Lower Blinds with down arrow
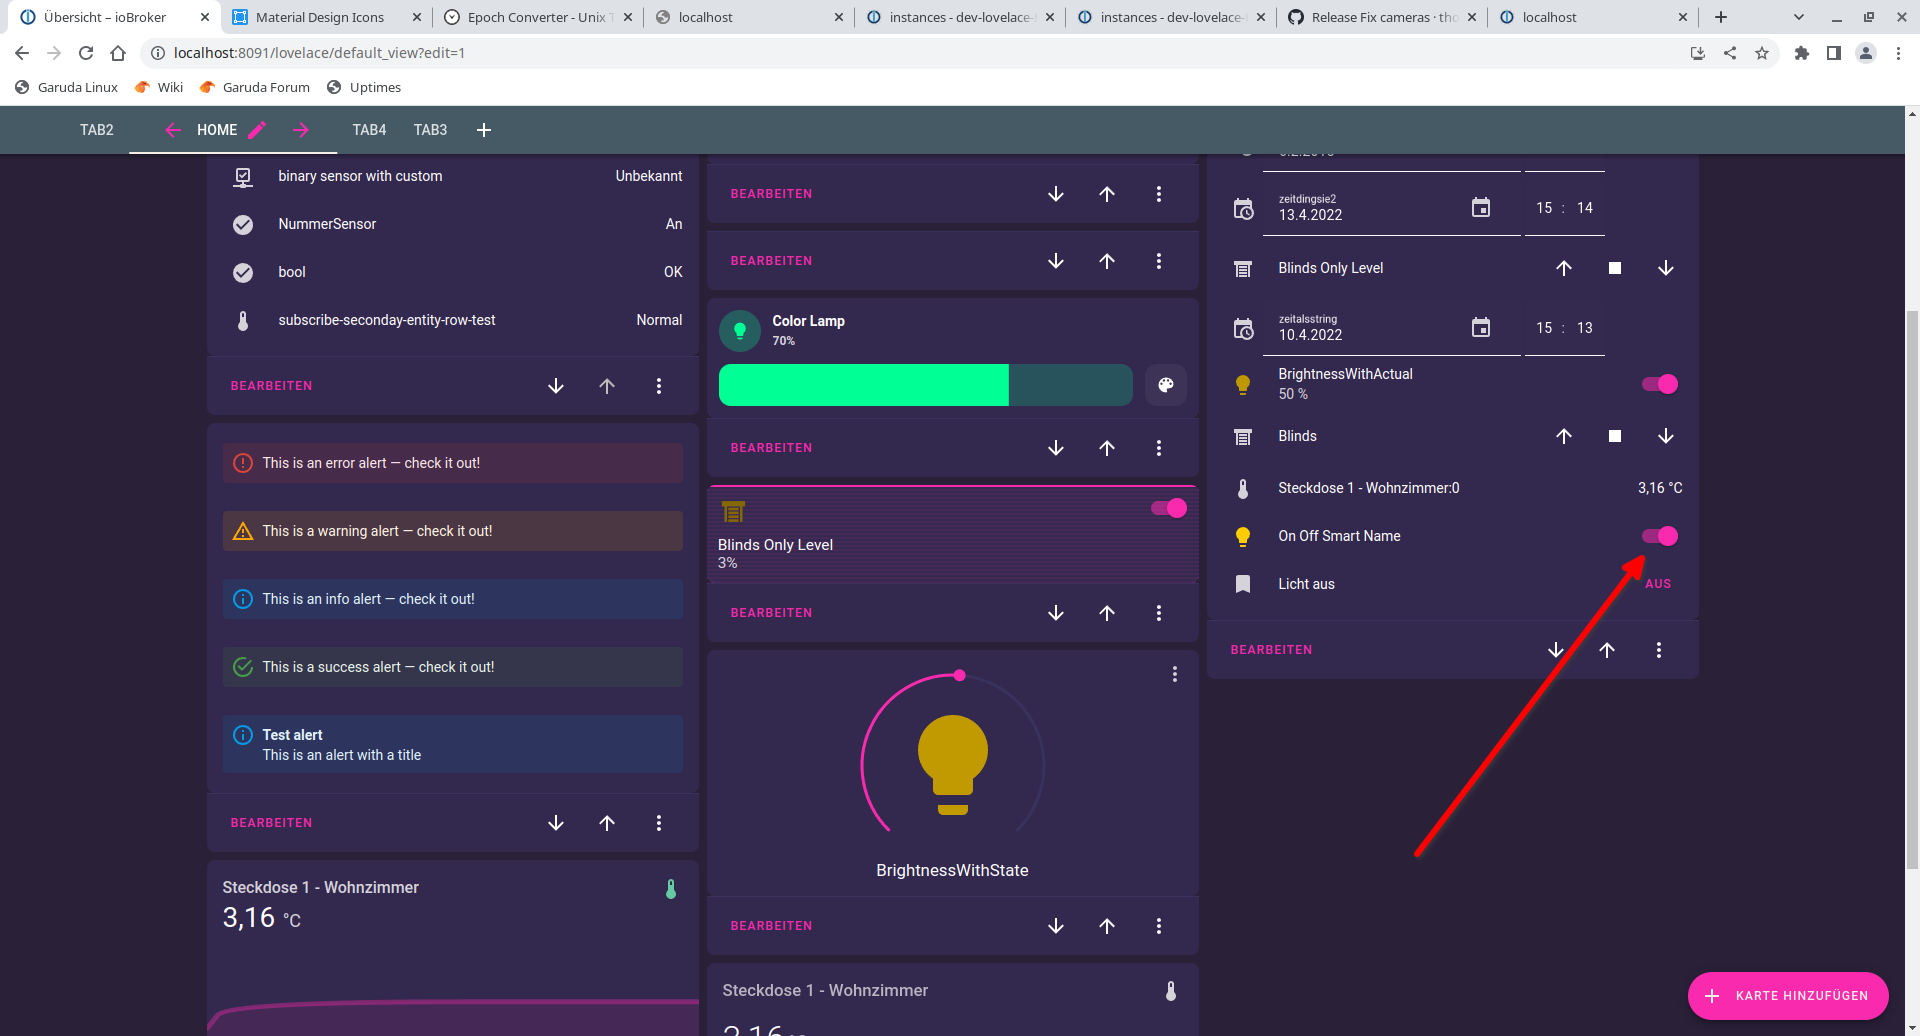The width and height of the screenshot is (1920, 1036). 1666,436
